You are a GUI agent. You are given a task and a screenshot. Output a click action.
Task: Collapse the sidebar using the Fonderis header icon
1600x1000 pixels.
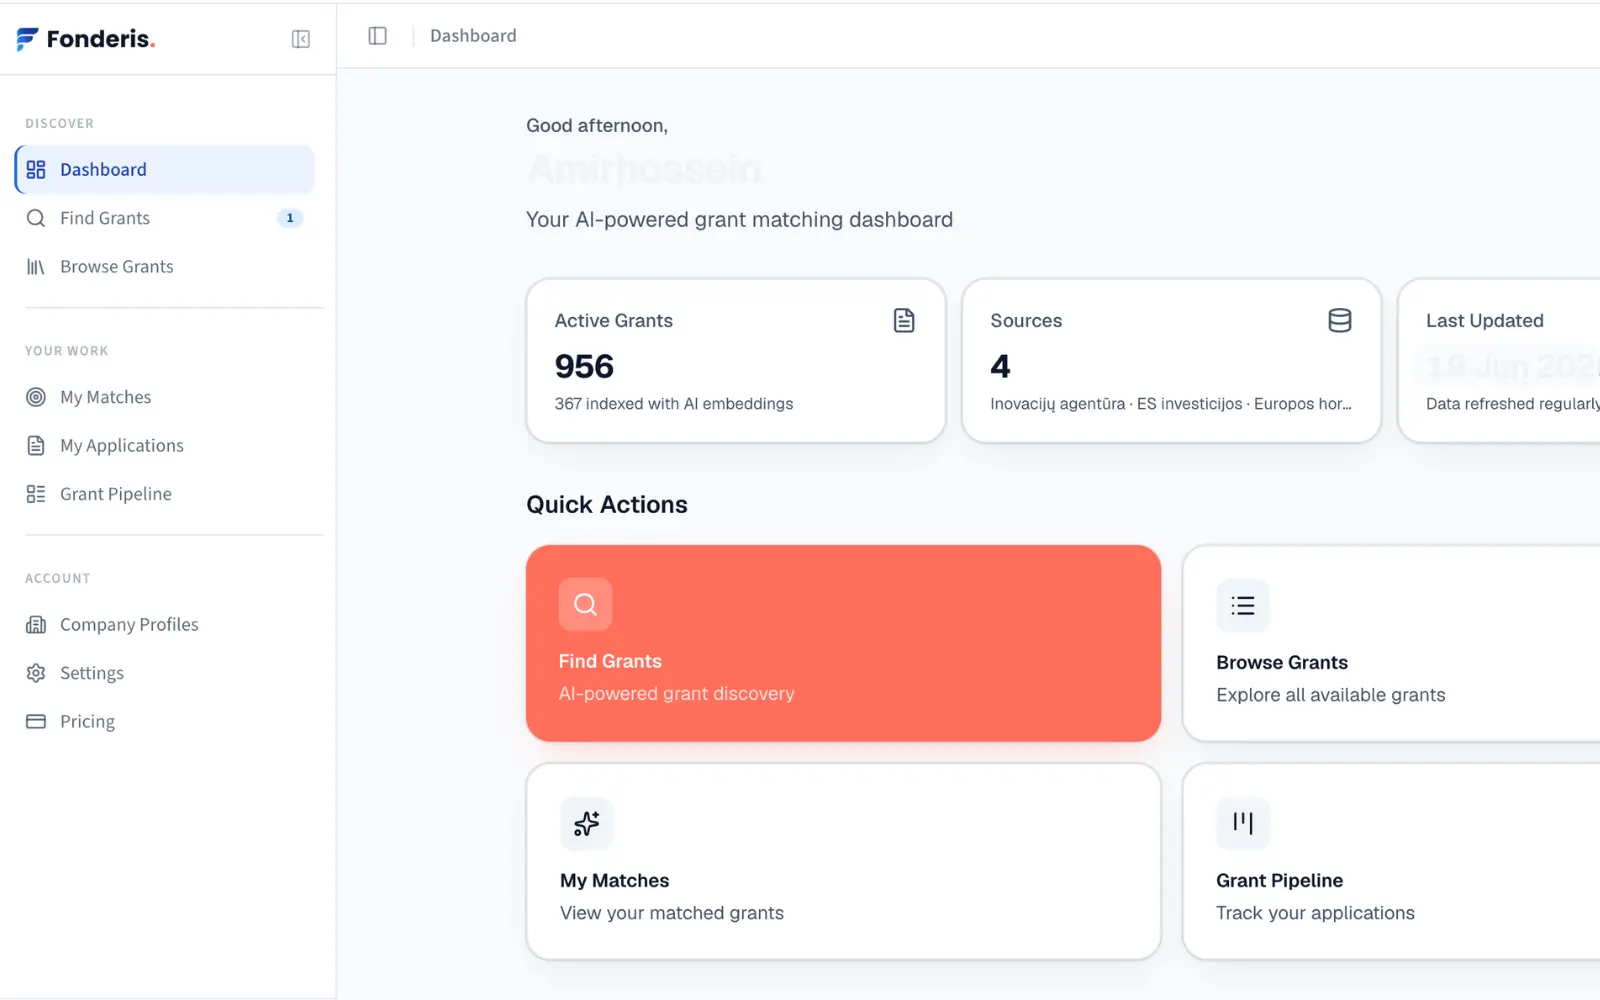pyautogui.click(x=300, y=39)
